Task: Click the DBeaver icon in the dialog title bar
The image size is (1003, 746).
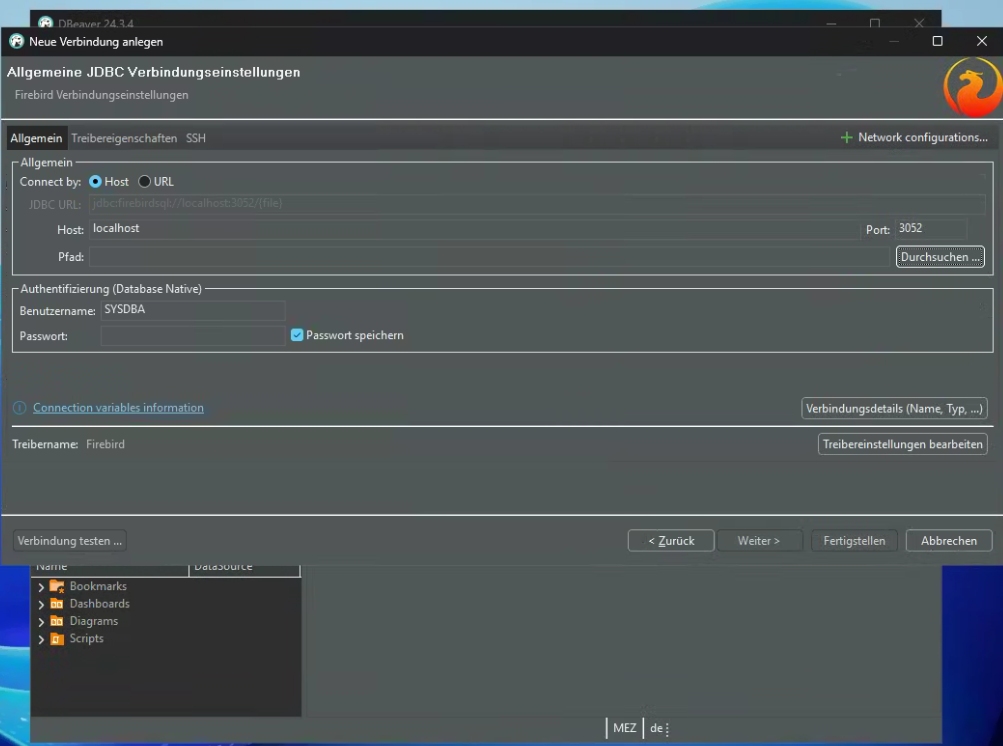Action: tap(15, 42)
